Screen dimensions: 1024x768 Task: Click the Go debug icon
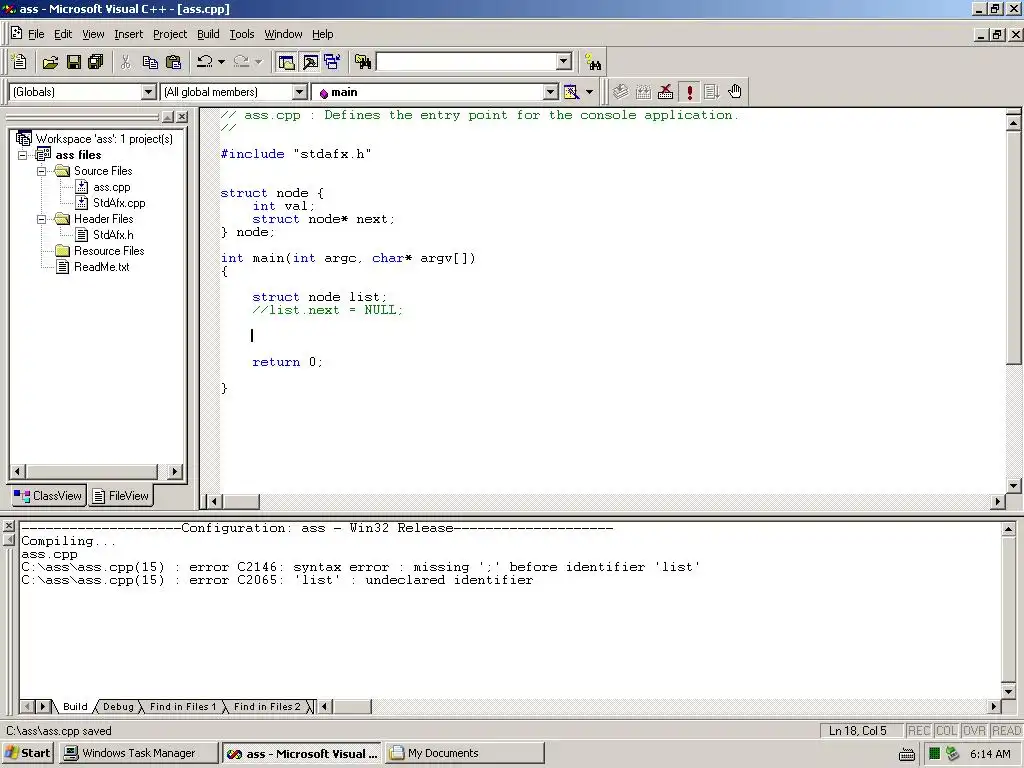(x=712, y=92)
